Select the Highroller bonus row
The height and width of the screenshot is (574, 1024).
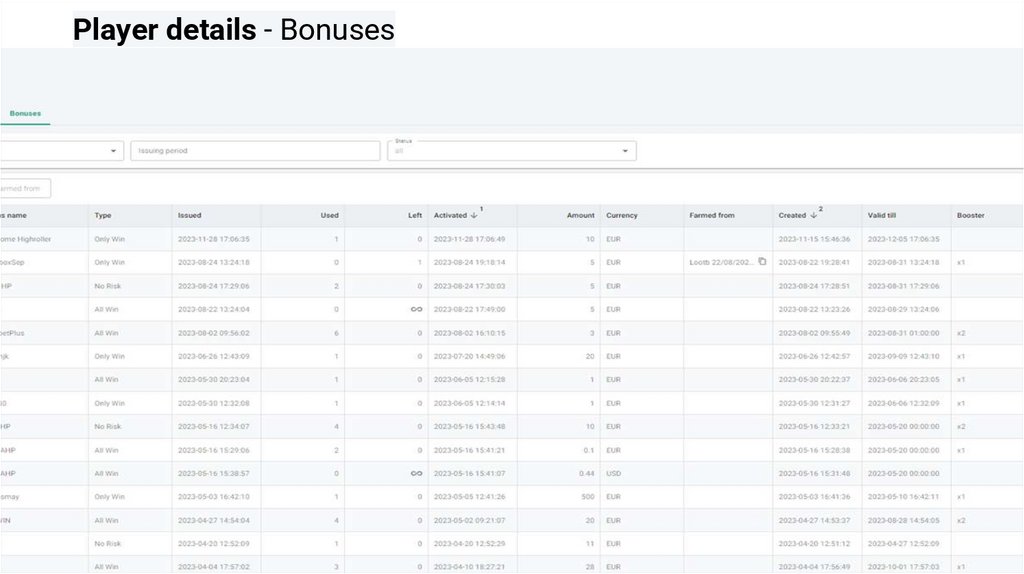(x=511, y=239)
